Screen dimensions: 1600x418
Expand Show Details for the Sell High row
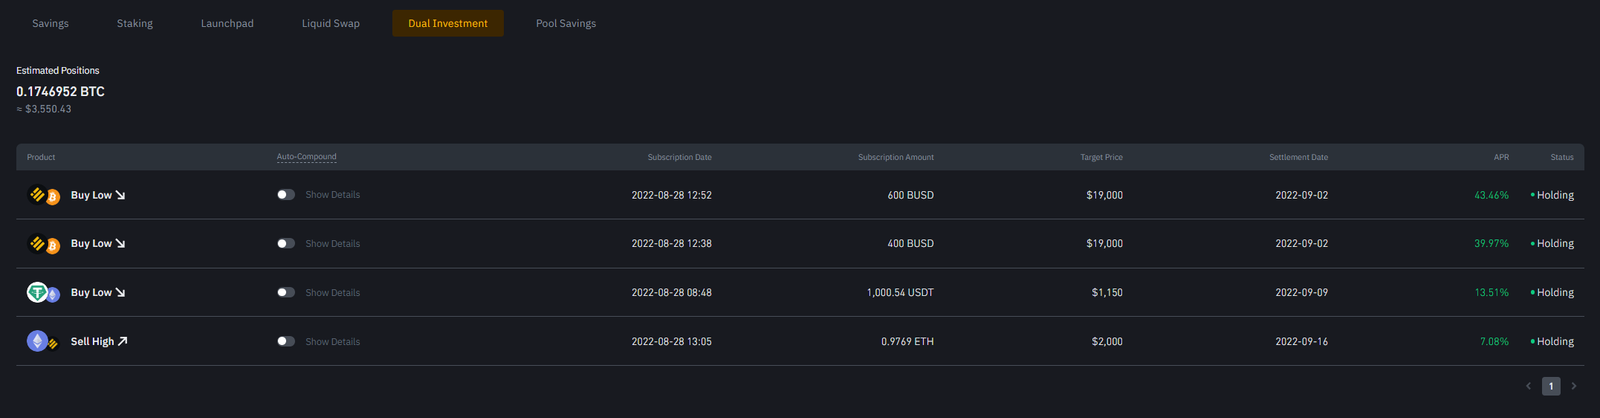tap(332, 342)
